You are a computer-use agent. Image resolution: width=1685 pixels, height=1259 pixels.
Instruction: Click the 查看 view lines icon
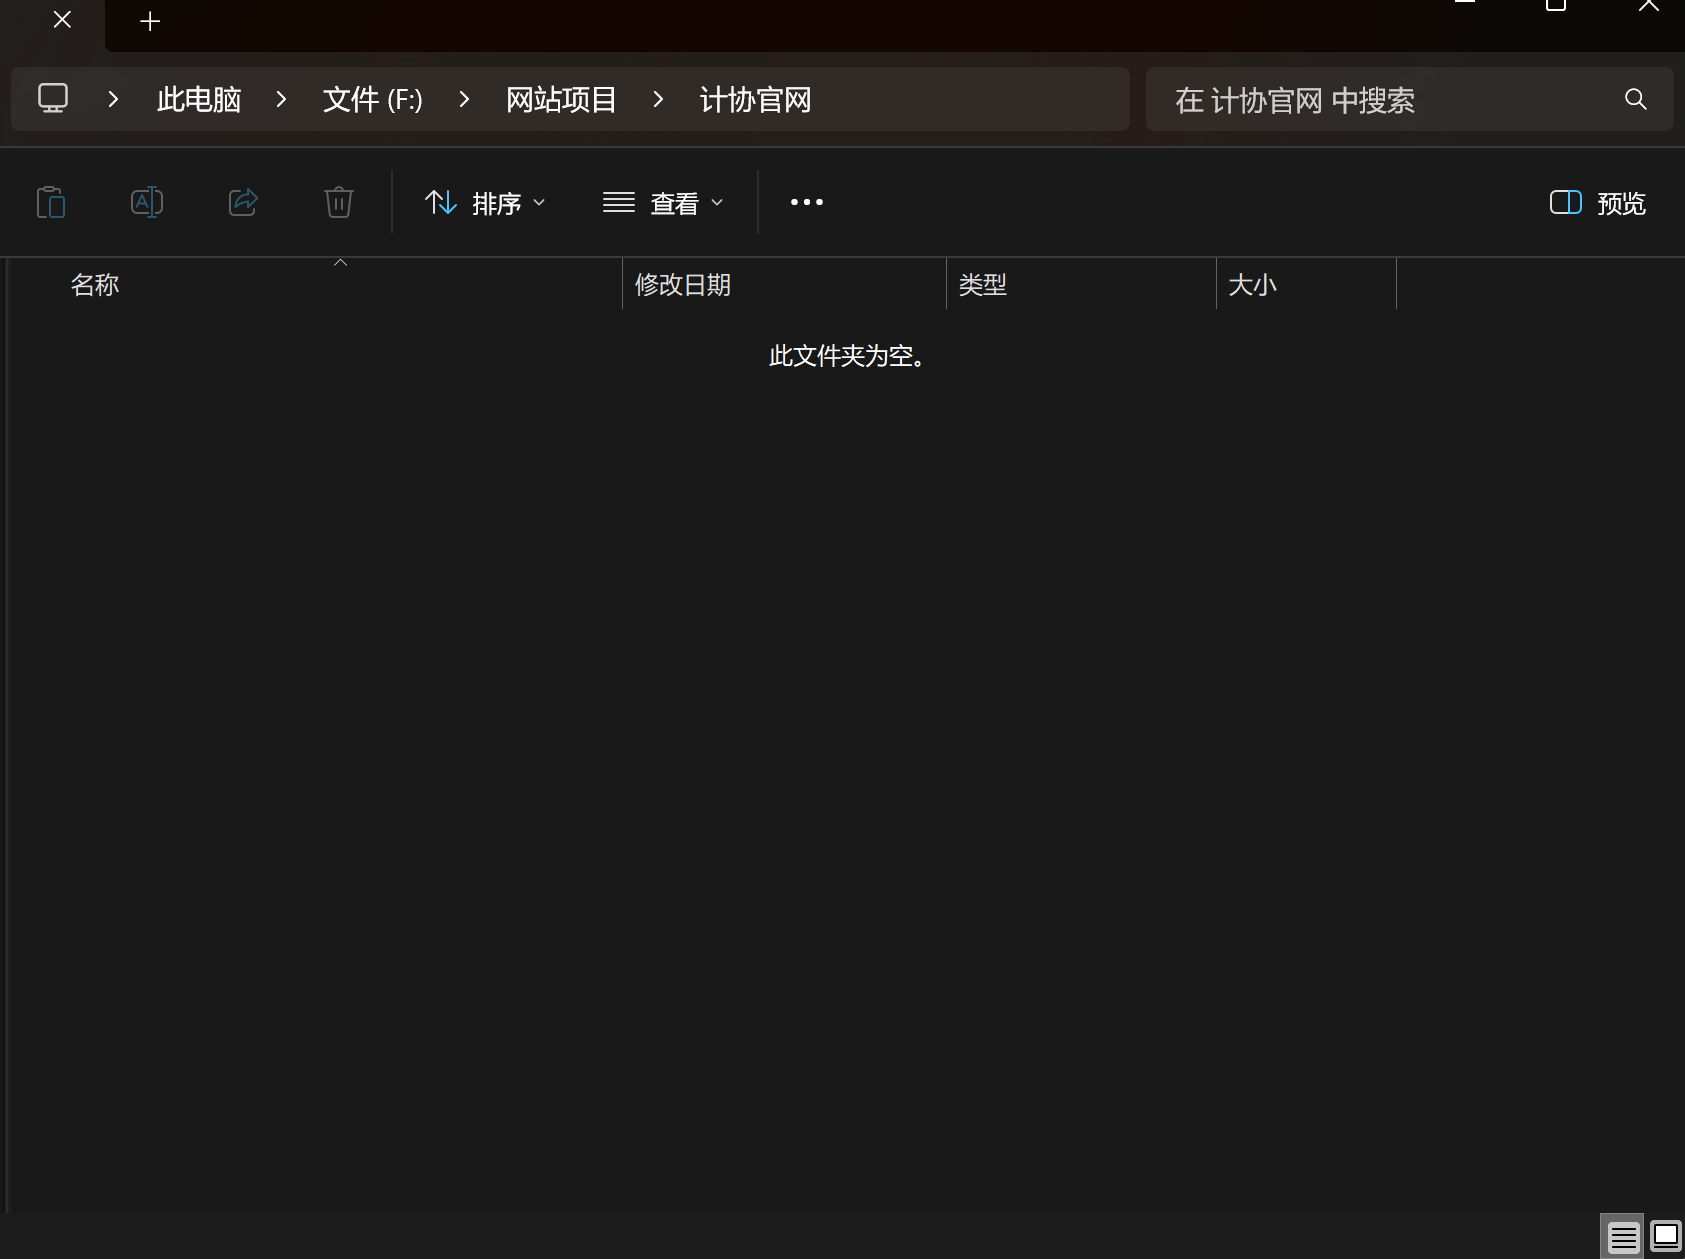[618, 202]
